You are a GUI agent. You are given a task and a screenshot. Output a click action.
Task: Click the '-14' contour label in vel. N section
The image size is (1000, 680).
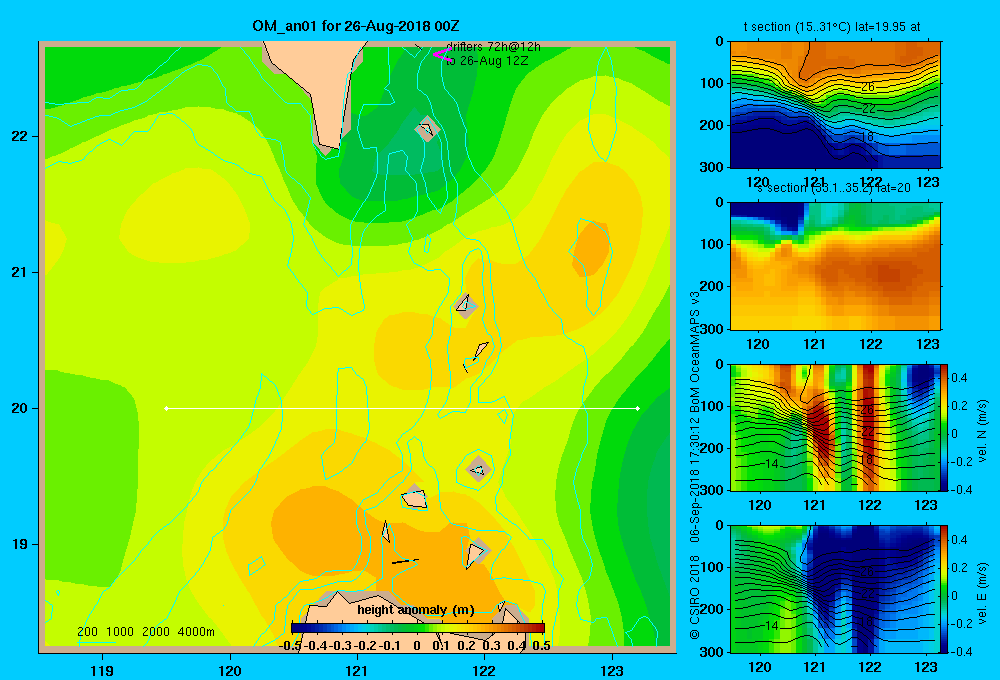tap(769, 464)
